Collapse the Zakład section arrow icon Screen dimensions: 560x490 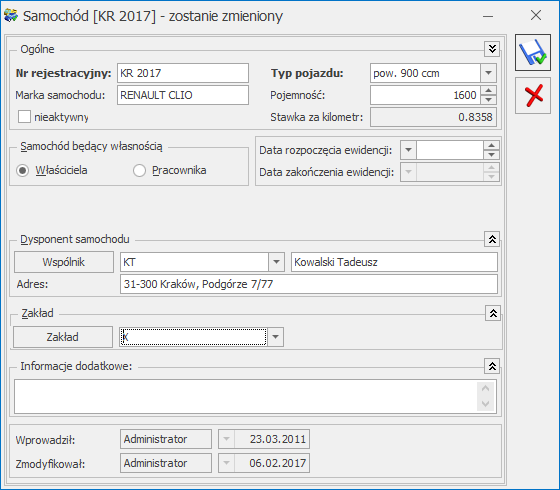[x=493, y=313]
